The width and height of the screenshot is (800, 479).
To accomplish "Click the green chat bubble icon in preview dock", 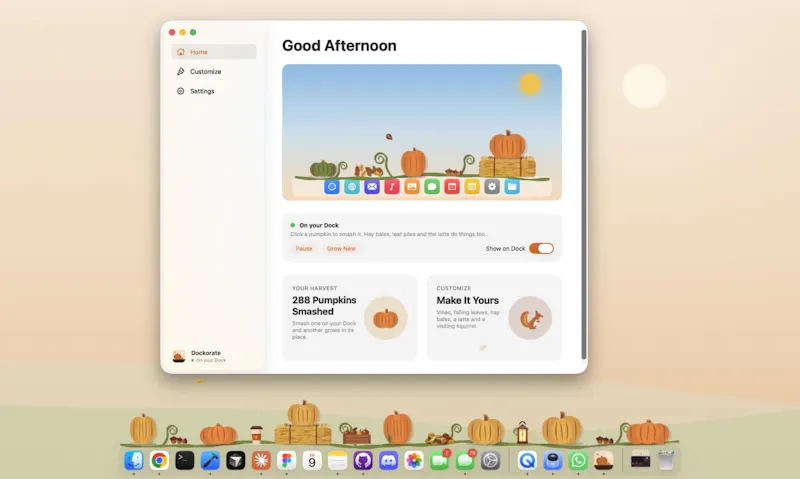I will click(x=432, y=187).
